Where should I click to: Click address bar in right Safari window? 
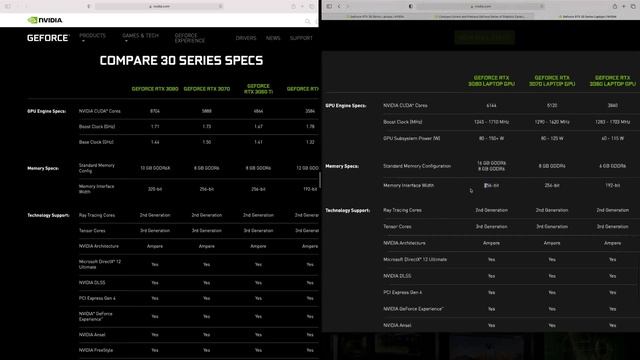(x=480, y=6)
